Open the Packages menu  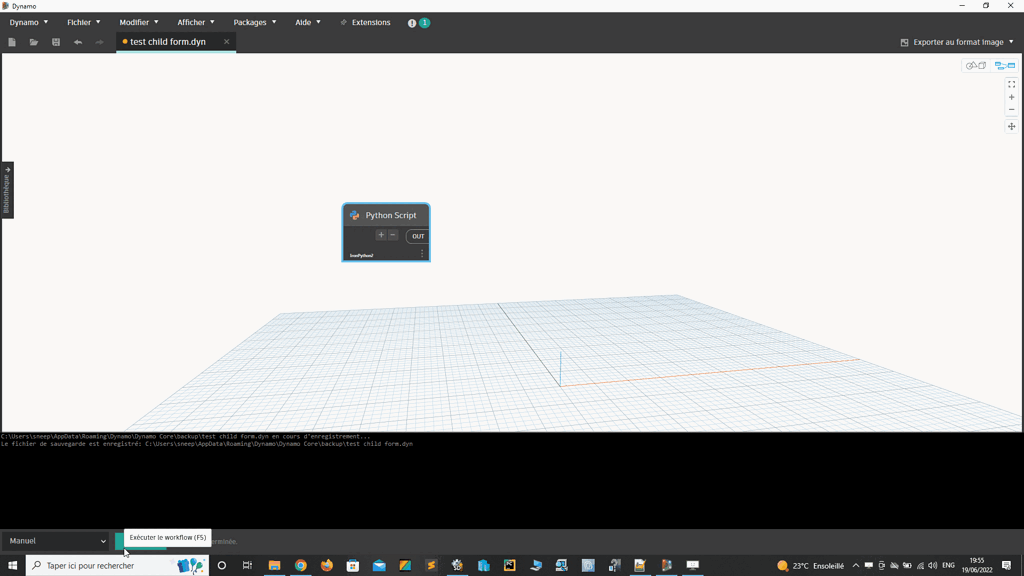(252, 22)
